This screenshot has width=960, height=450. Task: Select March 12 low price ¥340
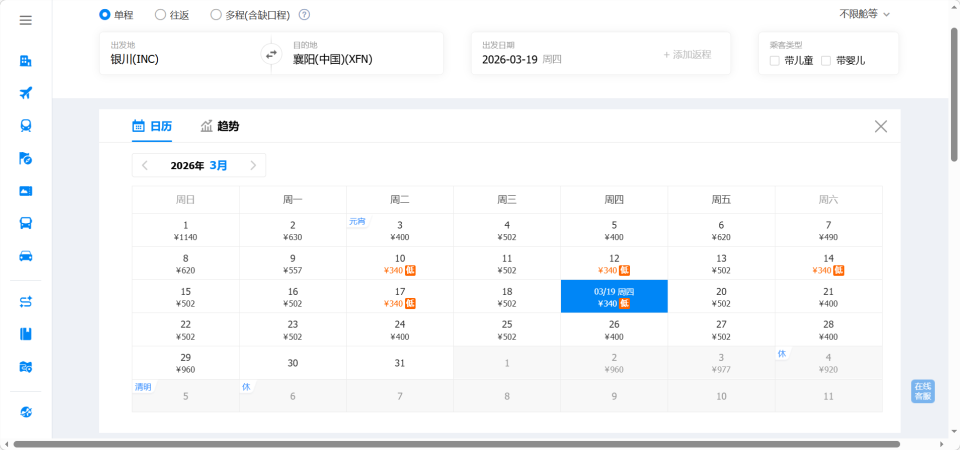tap(614, 263)
